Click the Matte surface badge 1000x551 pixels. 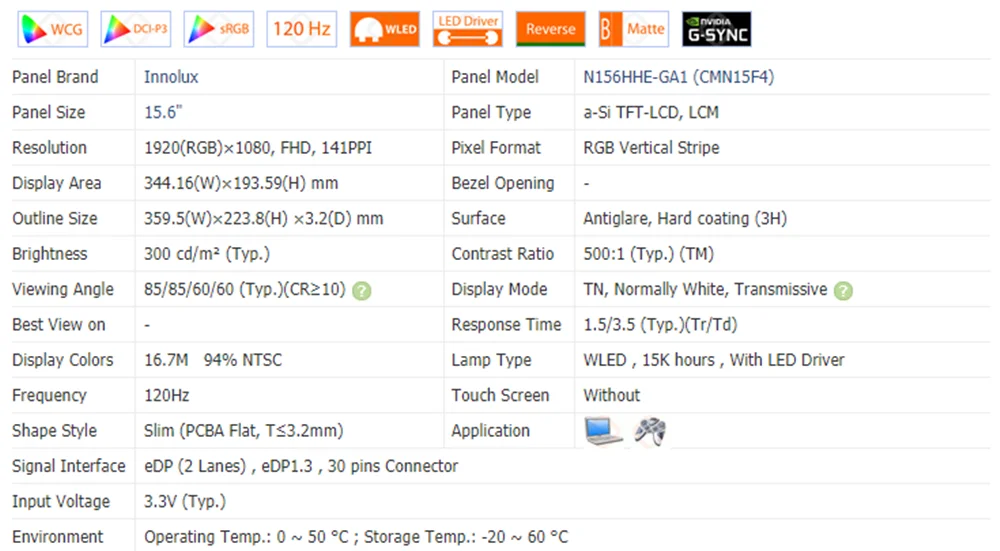[634, 29]
